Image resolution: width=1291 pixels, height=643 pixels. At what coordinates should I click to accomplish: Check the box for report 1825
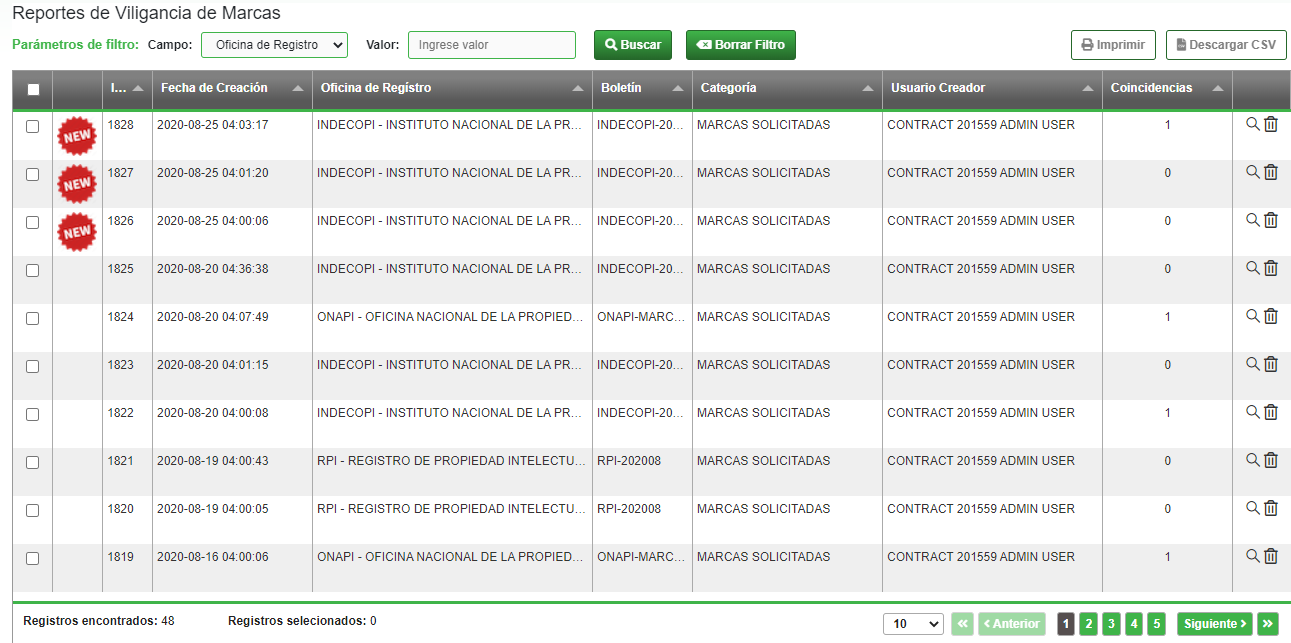(33, 270)
